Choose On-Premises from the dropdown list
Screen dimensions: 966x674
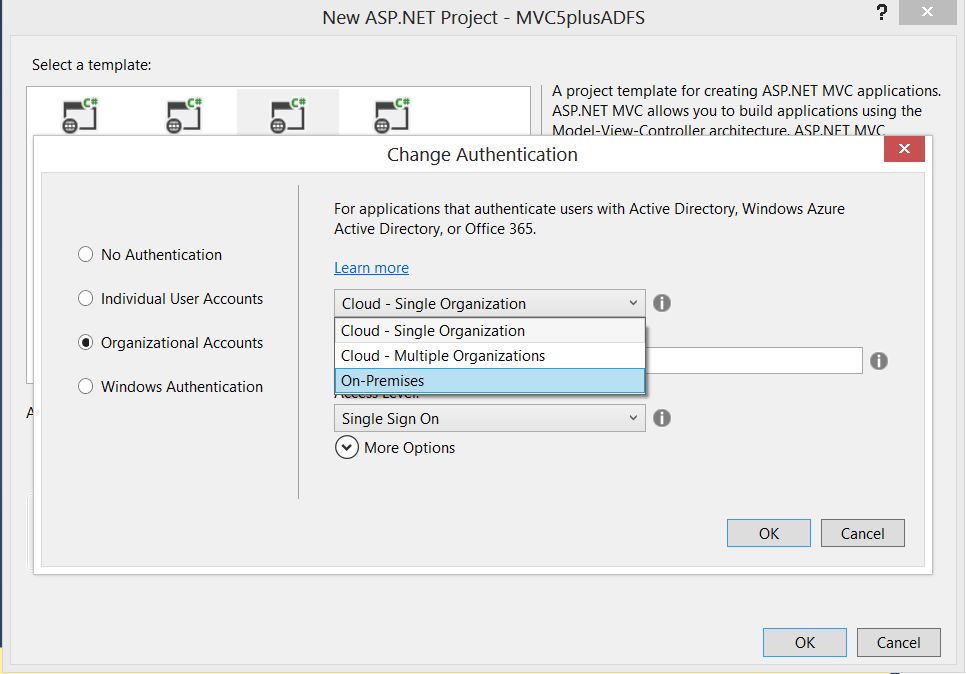point(490,381)
